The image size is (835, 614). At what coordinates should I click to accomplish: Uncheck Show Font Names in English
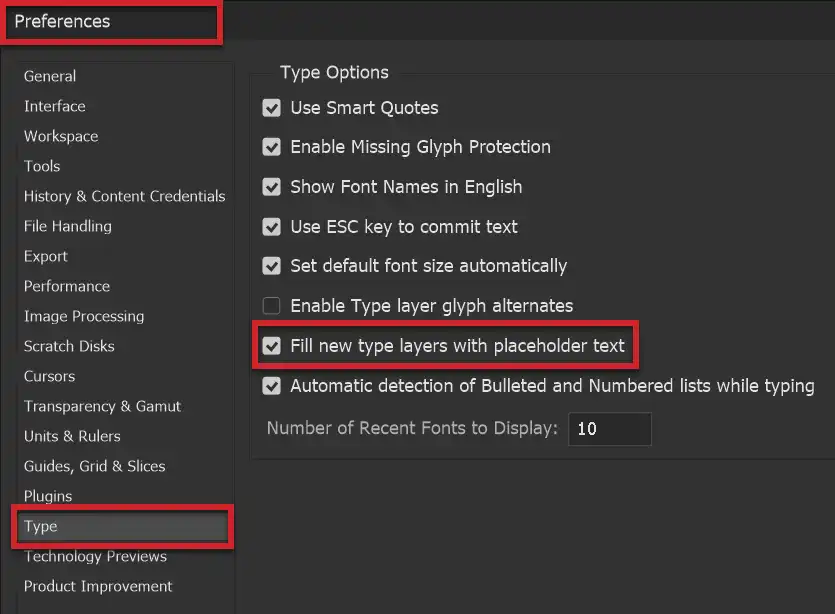point(271,187)
